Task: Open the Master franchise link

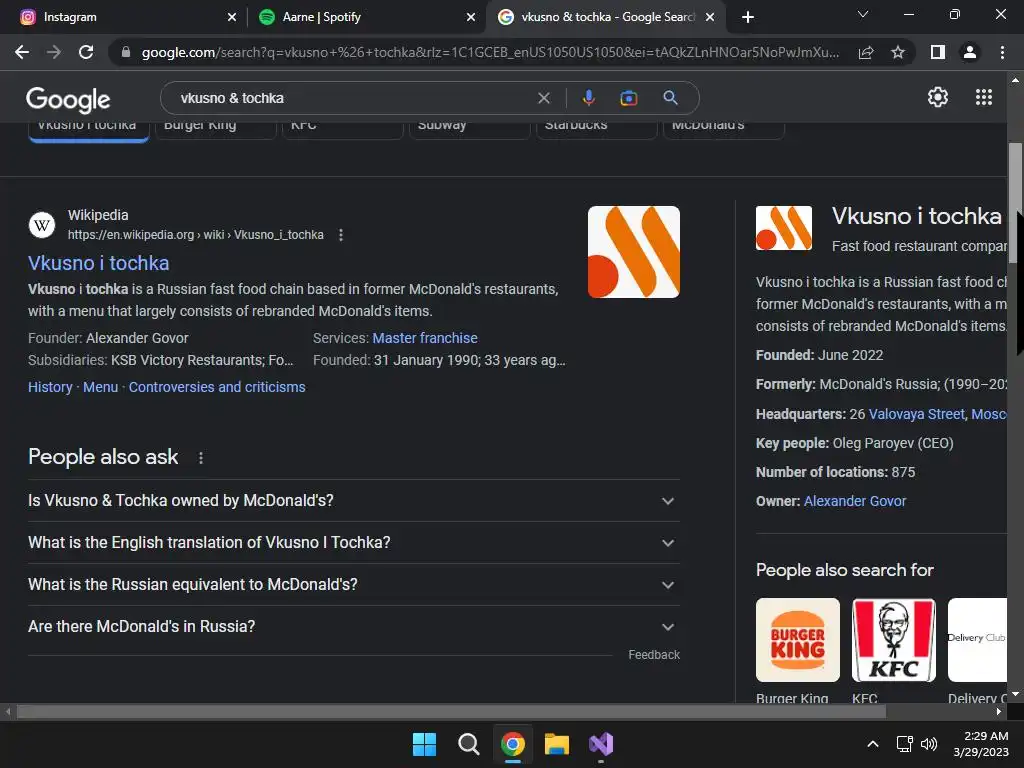Action: coord(424,338)
